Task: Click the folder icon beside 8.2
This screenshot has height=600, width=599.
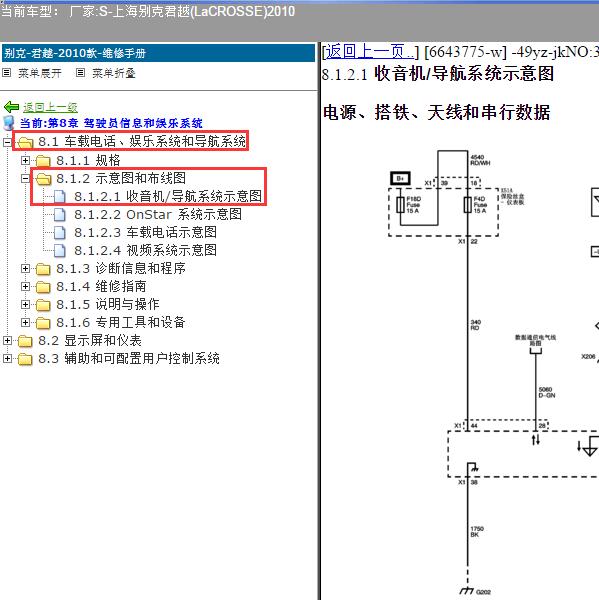Action: coord(25,341)
